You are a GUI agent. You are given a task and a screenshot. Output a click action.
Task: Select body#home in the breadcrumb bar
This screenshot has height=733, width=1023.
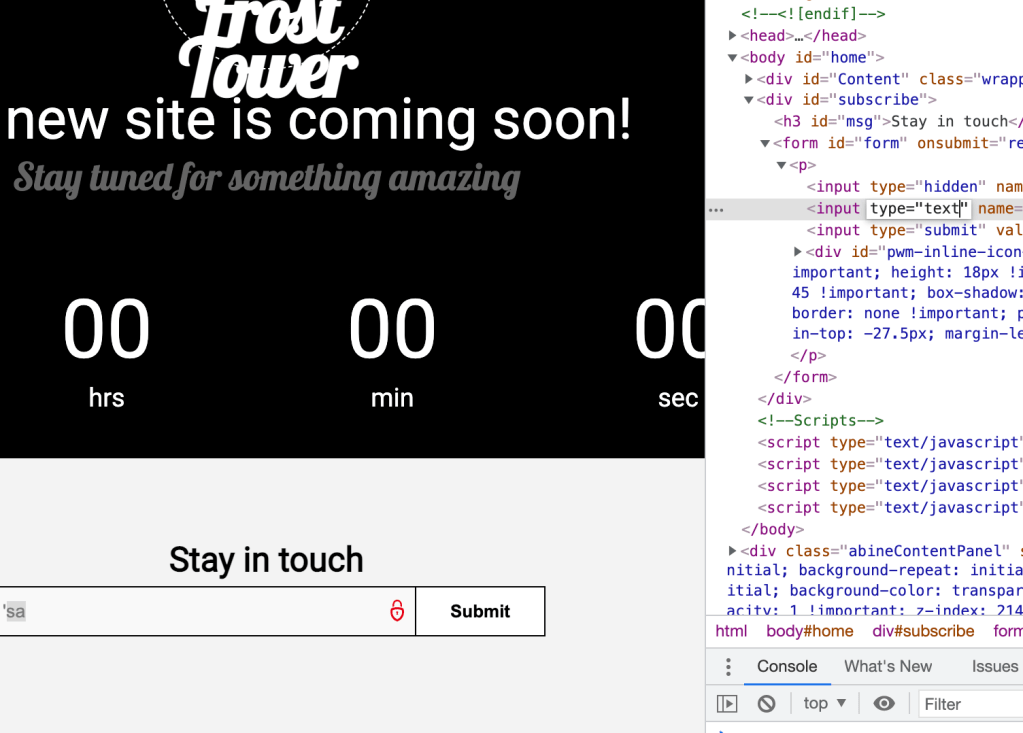810,631
